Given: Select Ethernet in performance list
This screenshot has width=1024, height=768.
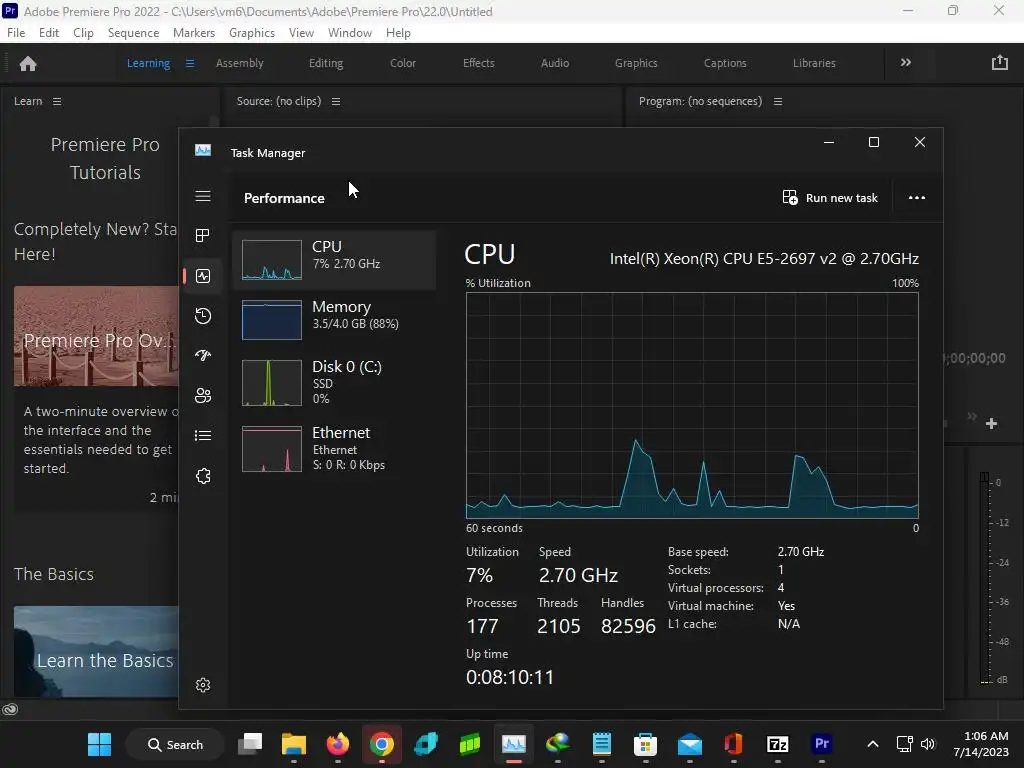Looking at the screenshot, I should click(x=334, y=448).
